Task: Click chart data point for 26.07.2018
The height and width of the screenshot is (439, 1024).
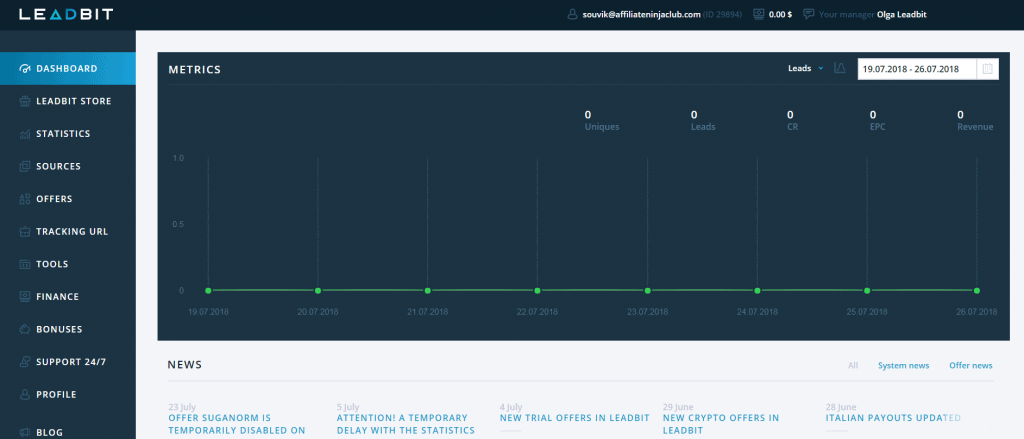Action: [977, 291]
